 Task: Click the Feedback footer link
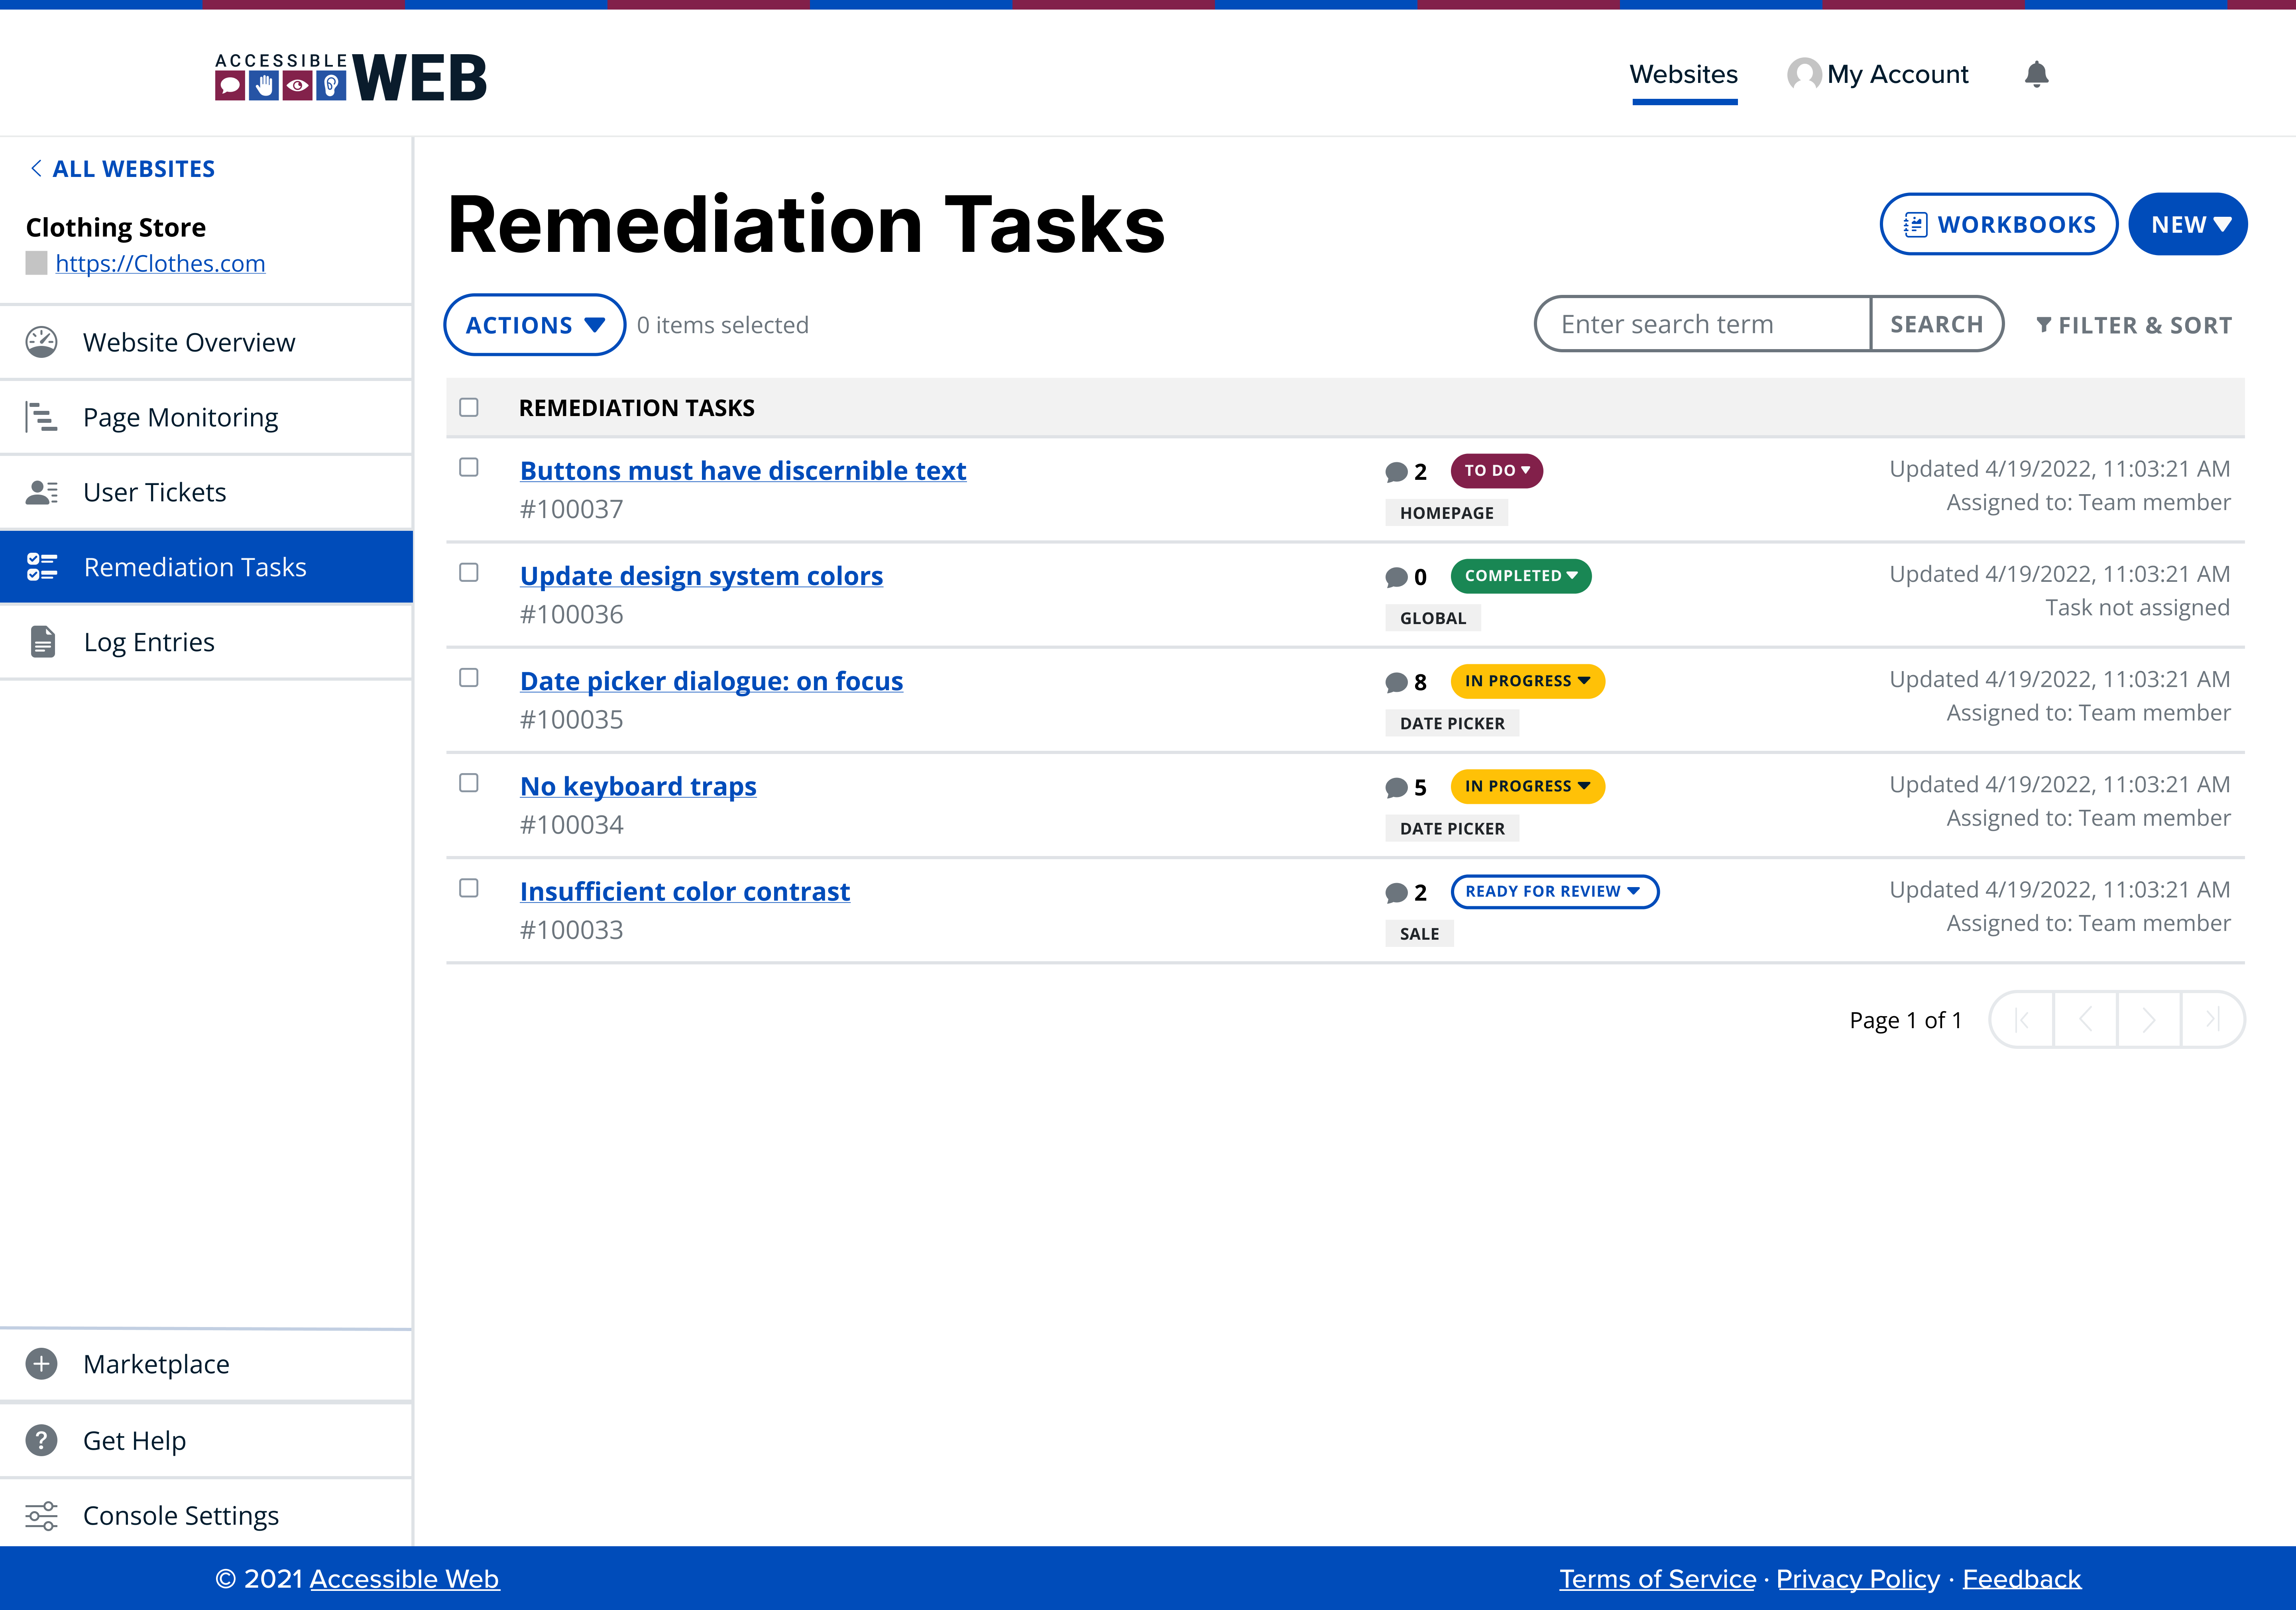[x=2022, y=1579]
